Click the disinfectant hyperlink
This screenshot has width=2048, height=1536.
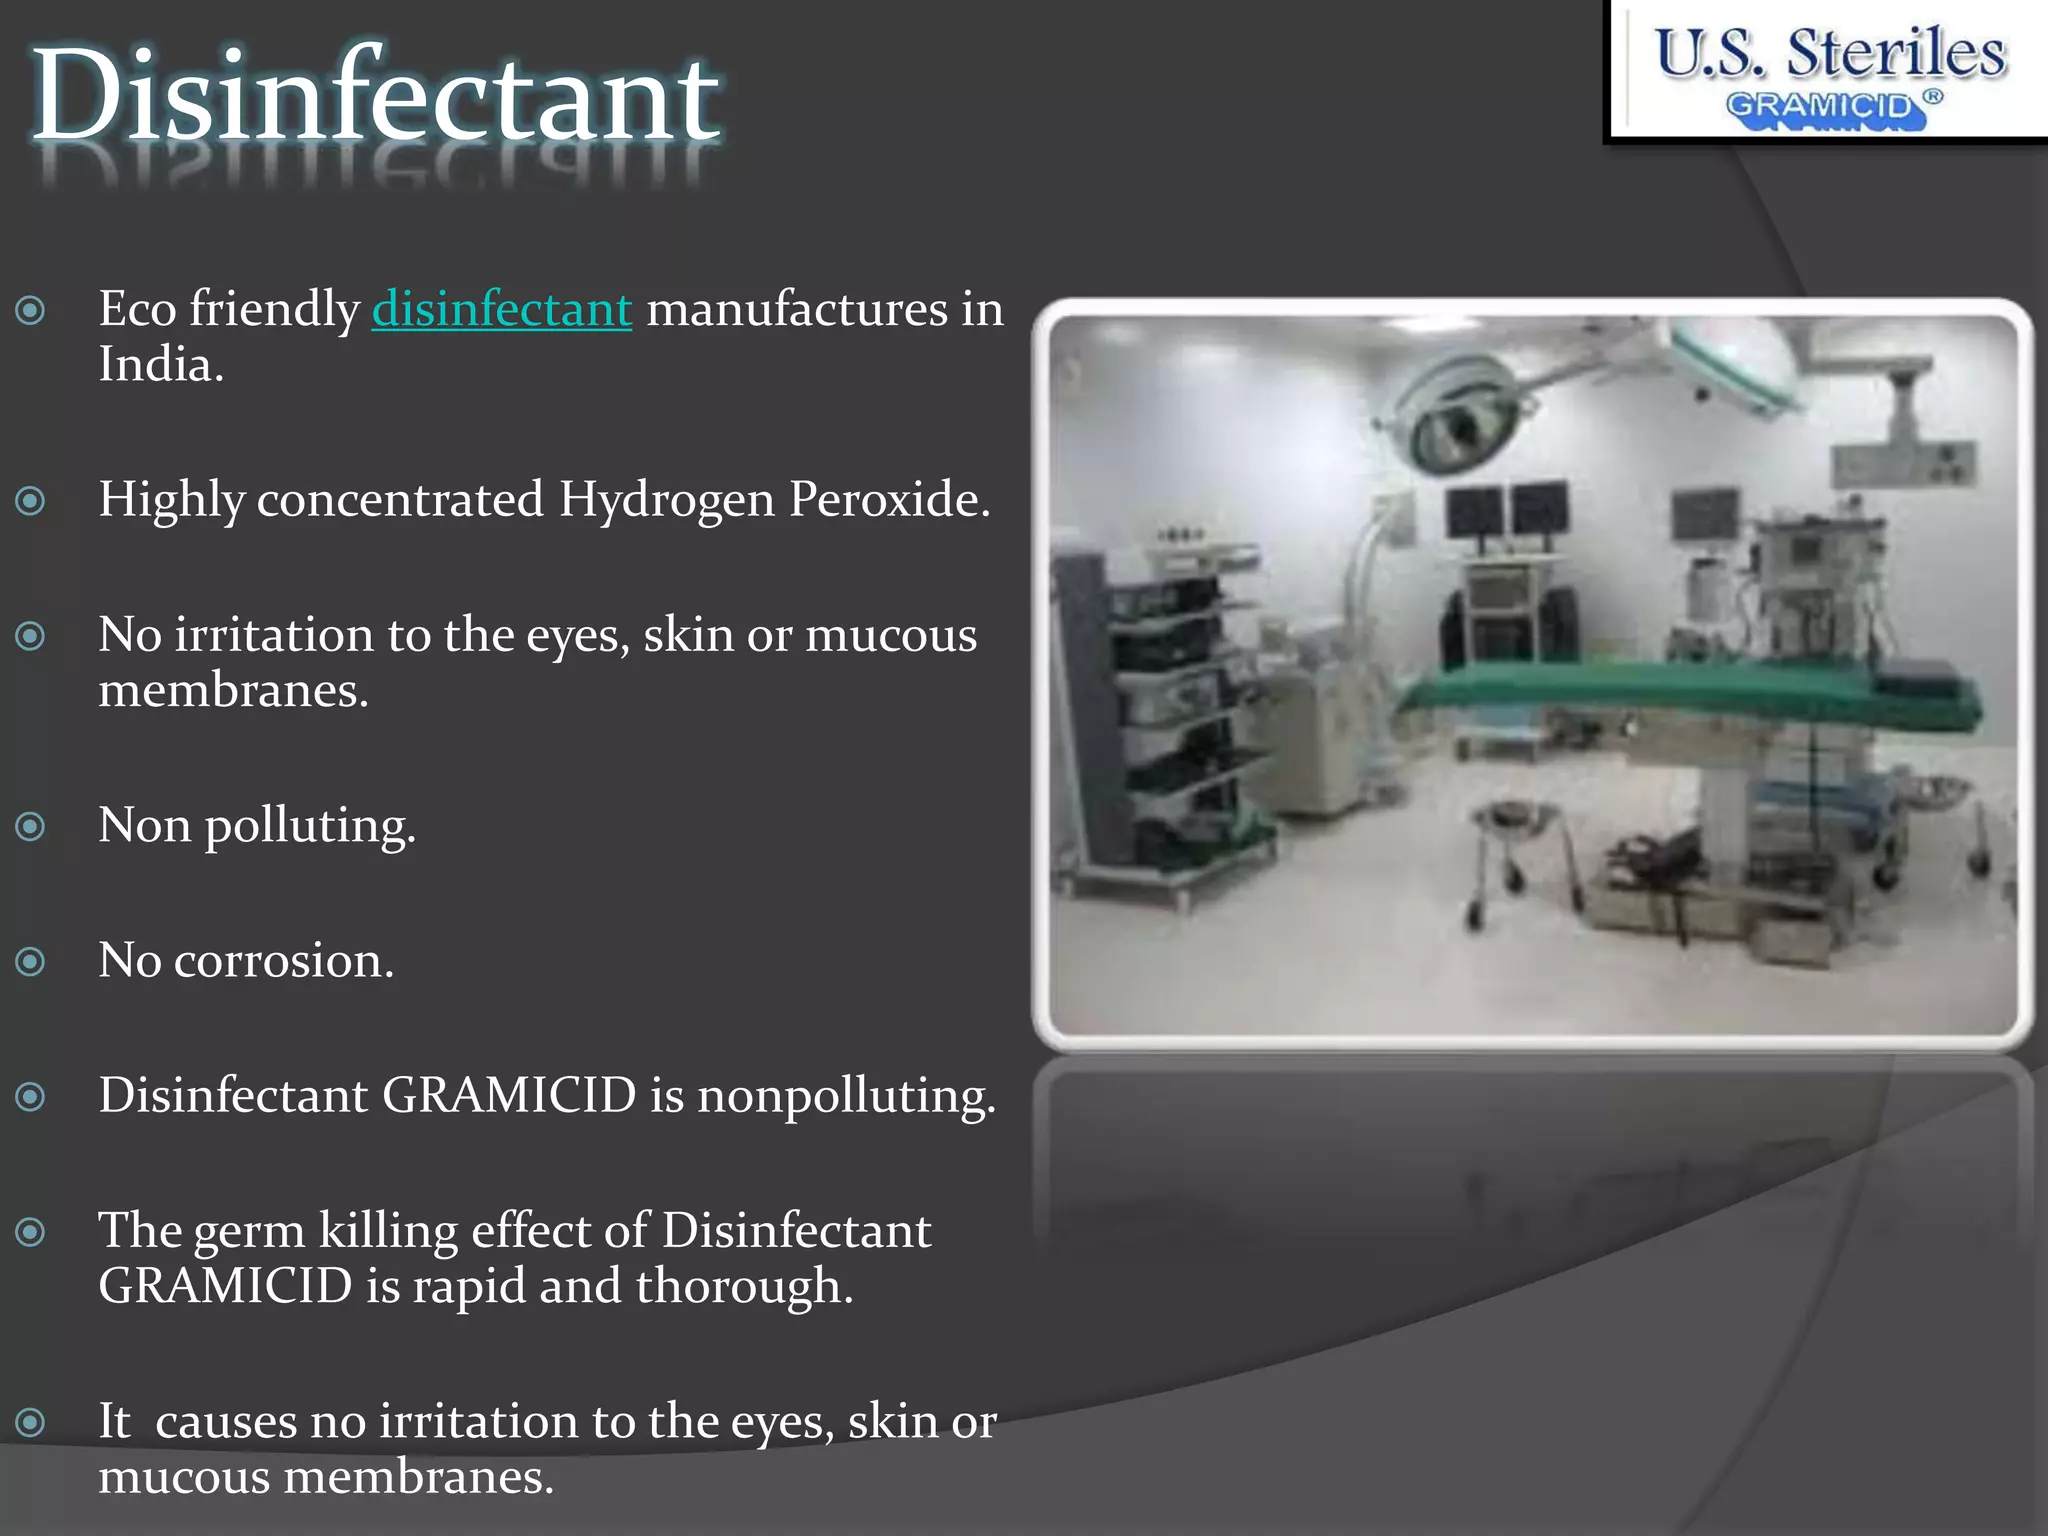click(x=501, y=309)
